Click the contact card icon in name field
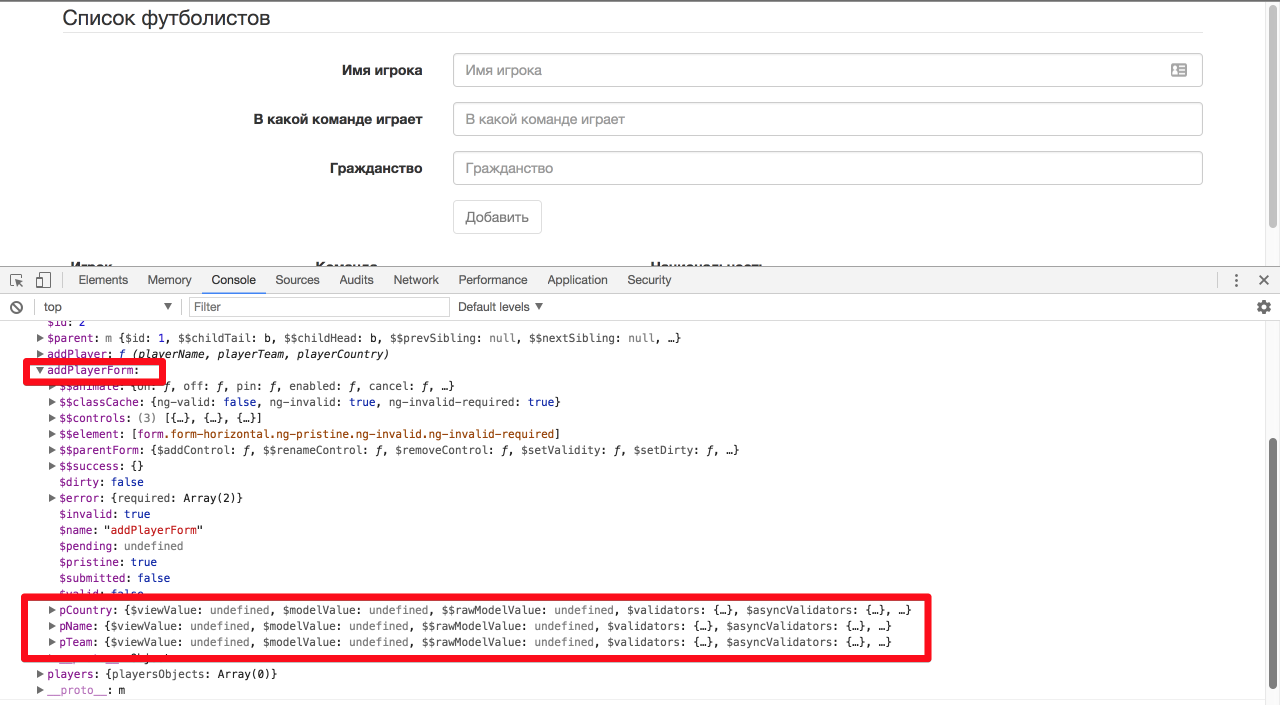 1178,70
